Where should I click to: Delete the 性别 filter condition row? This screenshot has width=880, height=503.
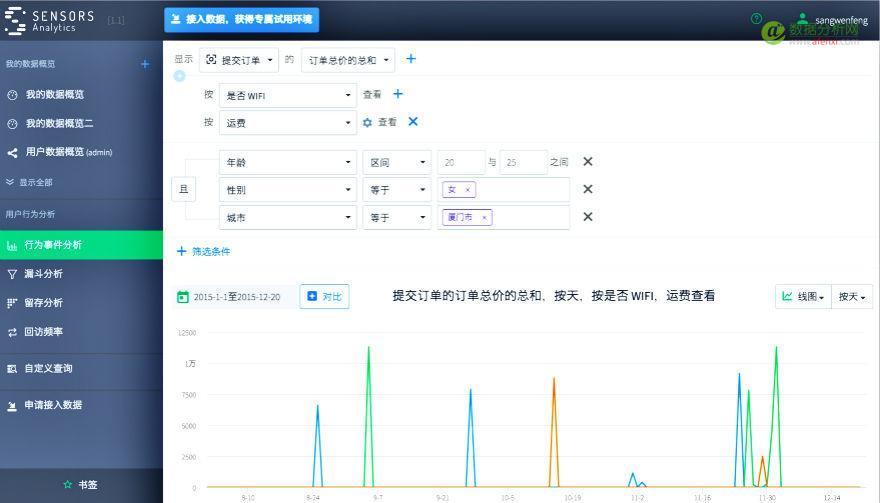tap(588, 189)
